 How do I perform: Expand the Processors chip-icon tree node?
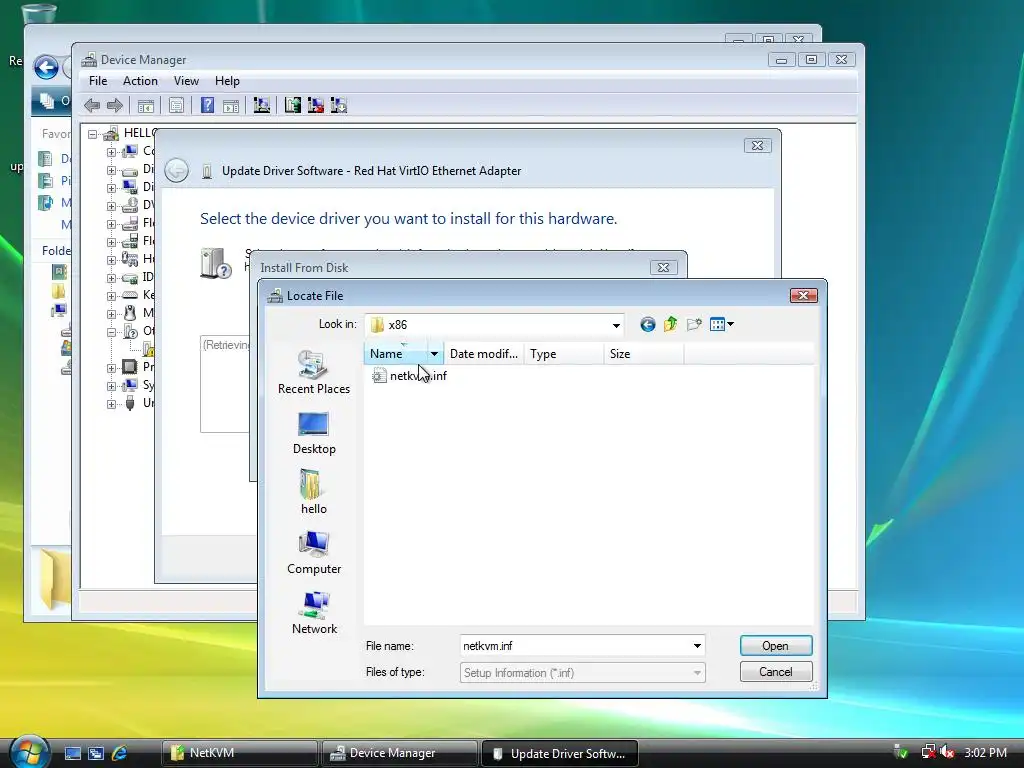(x=111, y=368)
